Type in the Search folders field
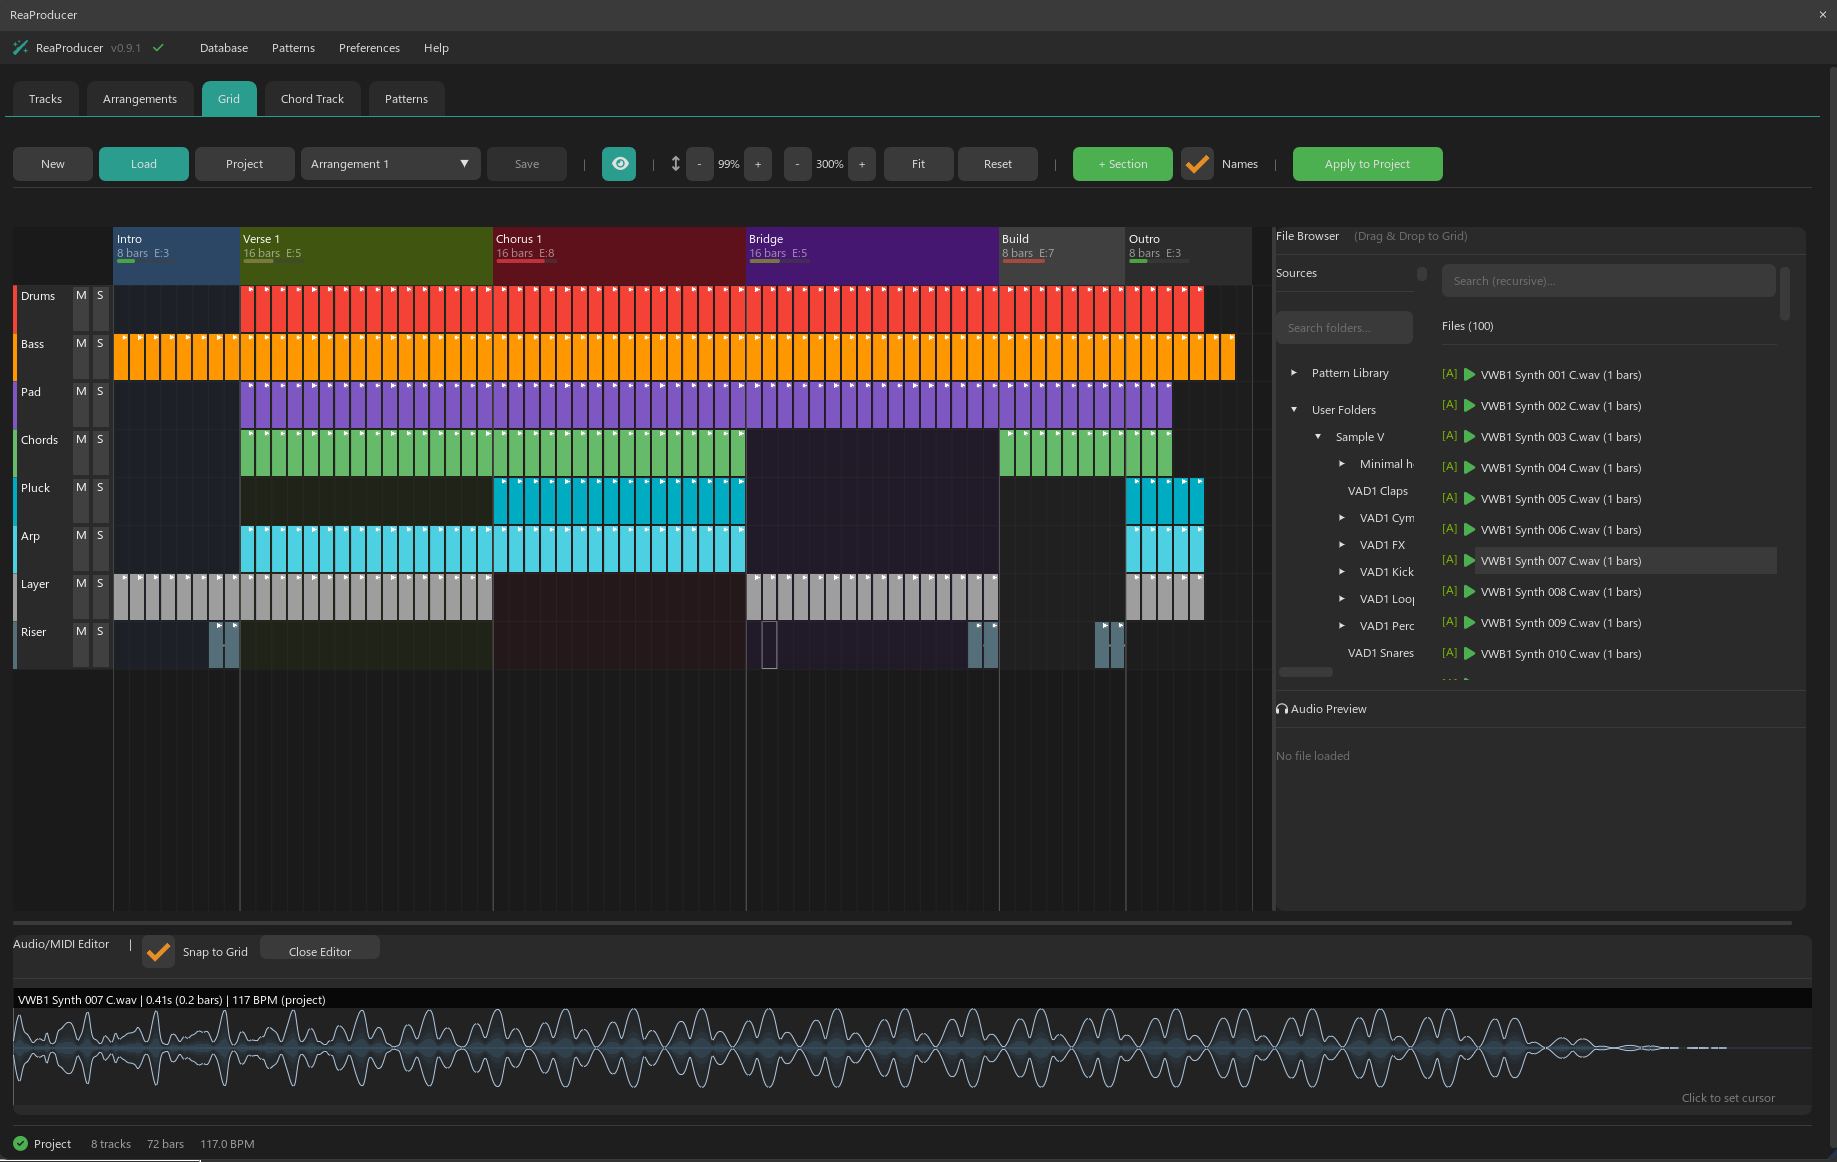 point(1344,327)
